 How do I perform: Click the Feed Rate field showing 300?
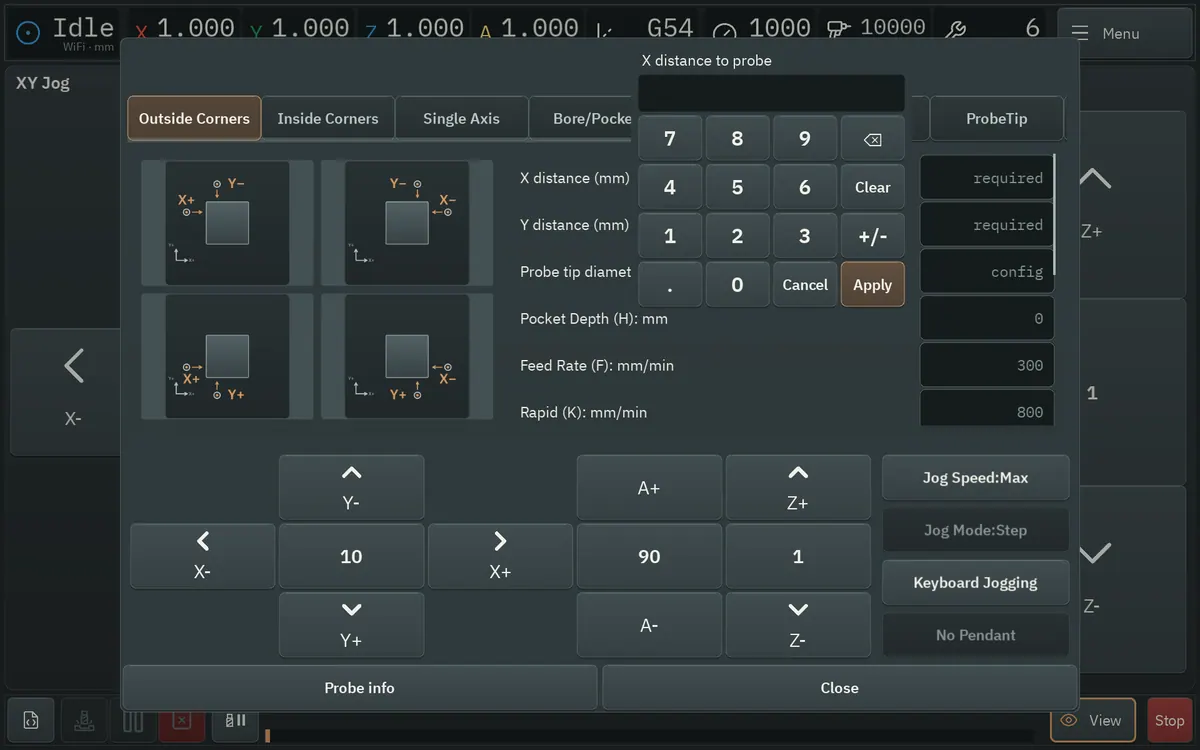tap(986, 366)
